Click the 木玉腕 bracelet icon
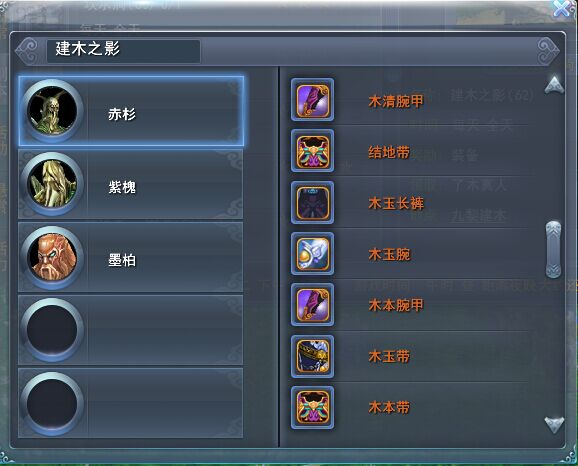Screen dimensions: 578x466 point(313,254)
